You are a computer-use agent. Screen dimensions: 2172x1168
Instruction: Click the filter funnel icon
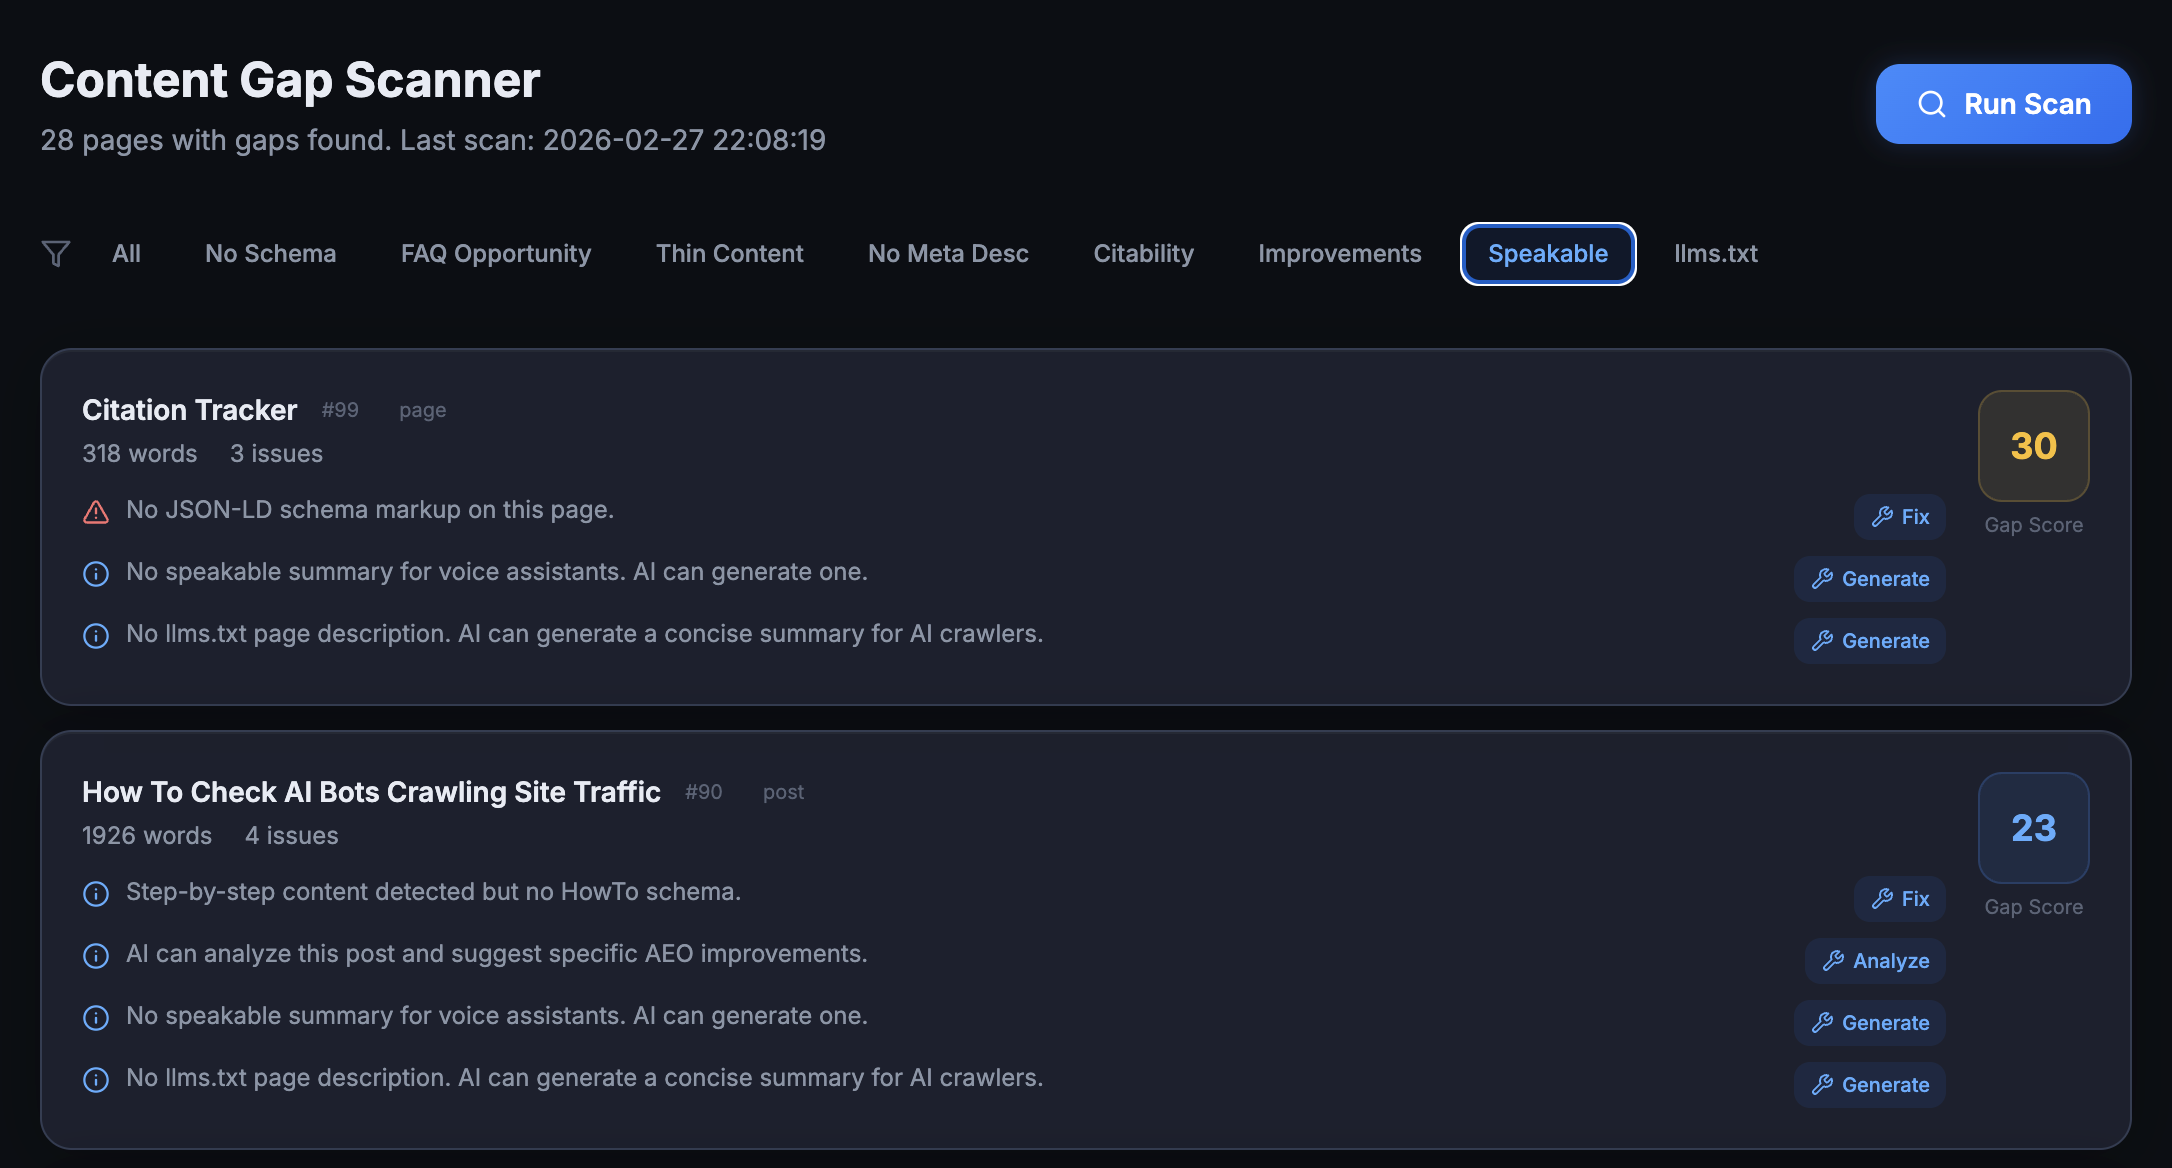pos(56,253)
